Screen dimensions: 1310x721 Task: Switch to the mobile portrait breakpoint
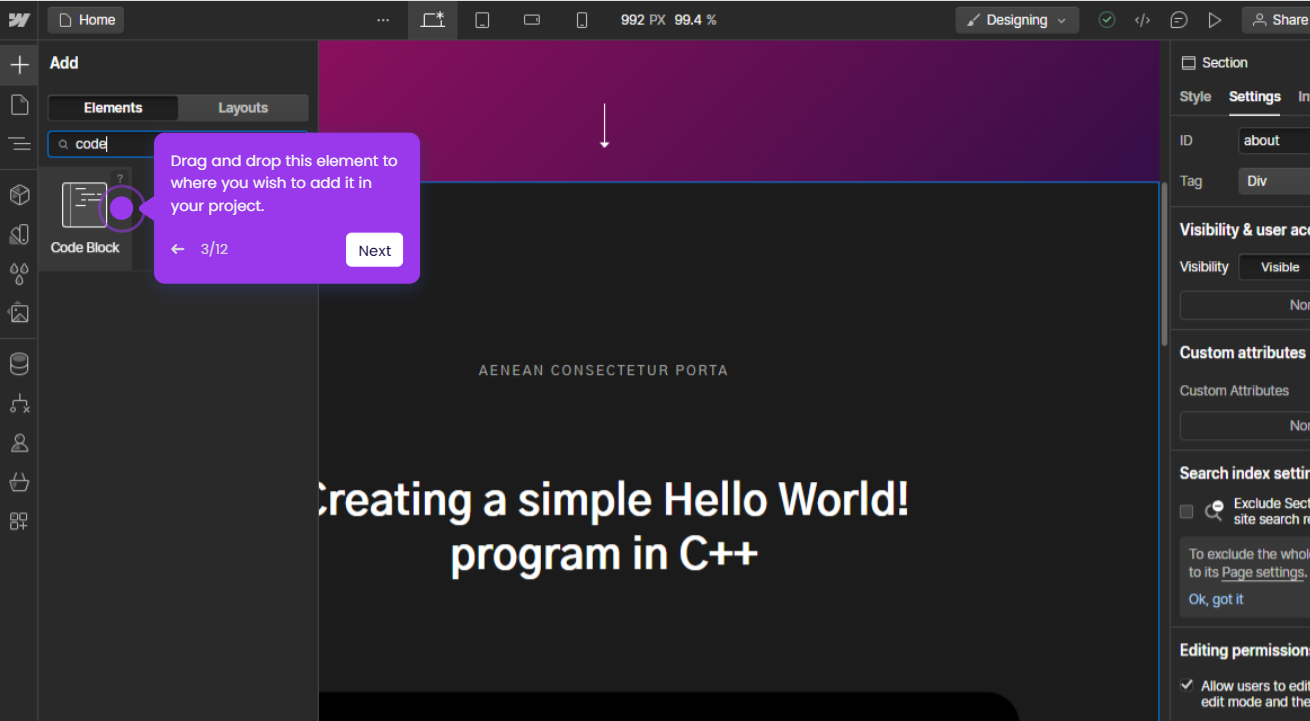pyautogui.click(x=581, y=19)
